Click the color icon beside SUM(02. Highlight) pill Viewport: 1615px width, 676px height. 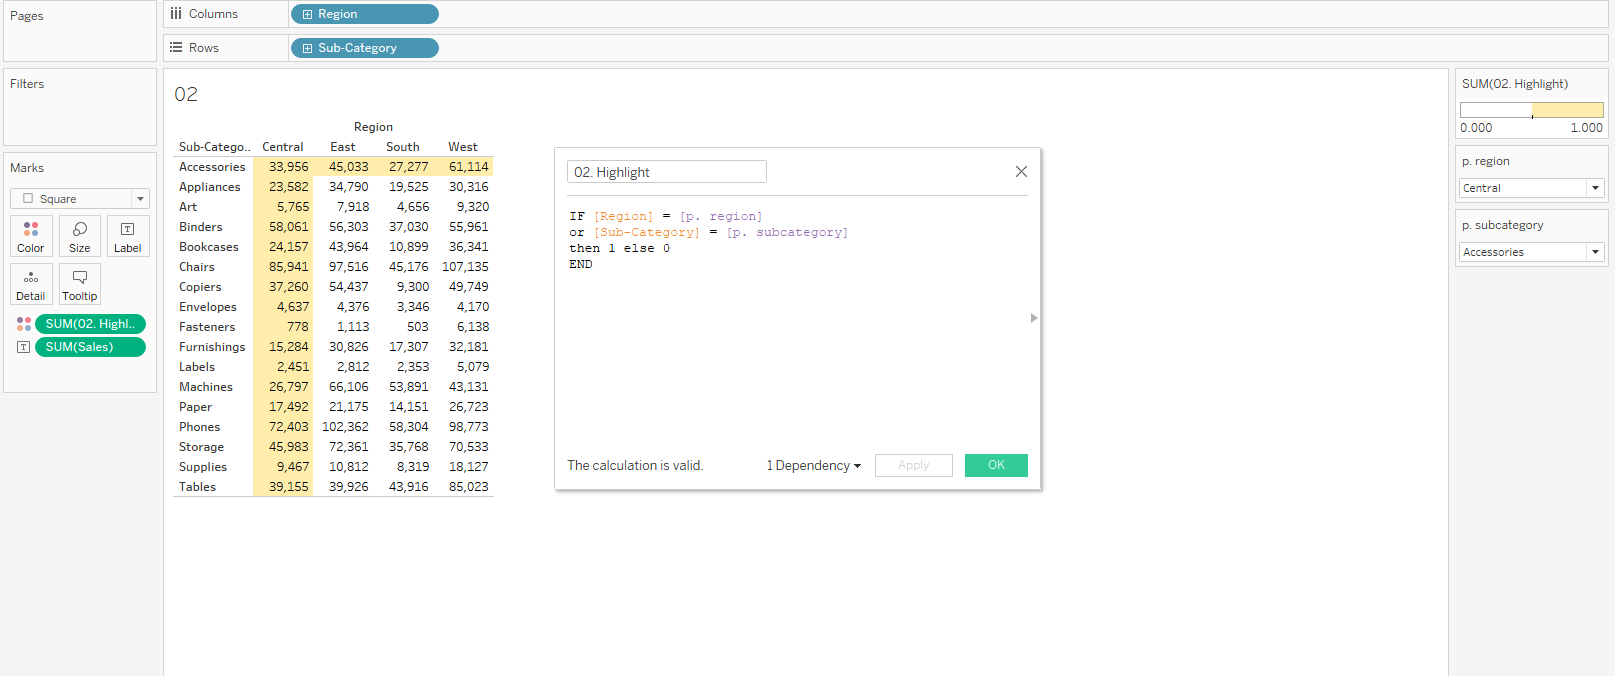click(x=24, y=324)
